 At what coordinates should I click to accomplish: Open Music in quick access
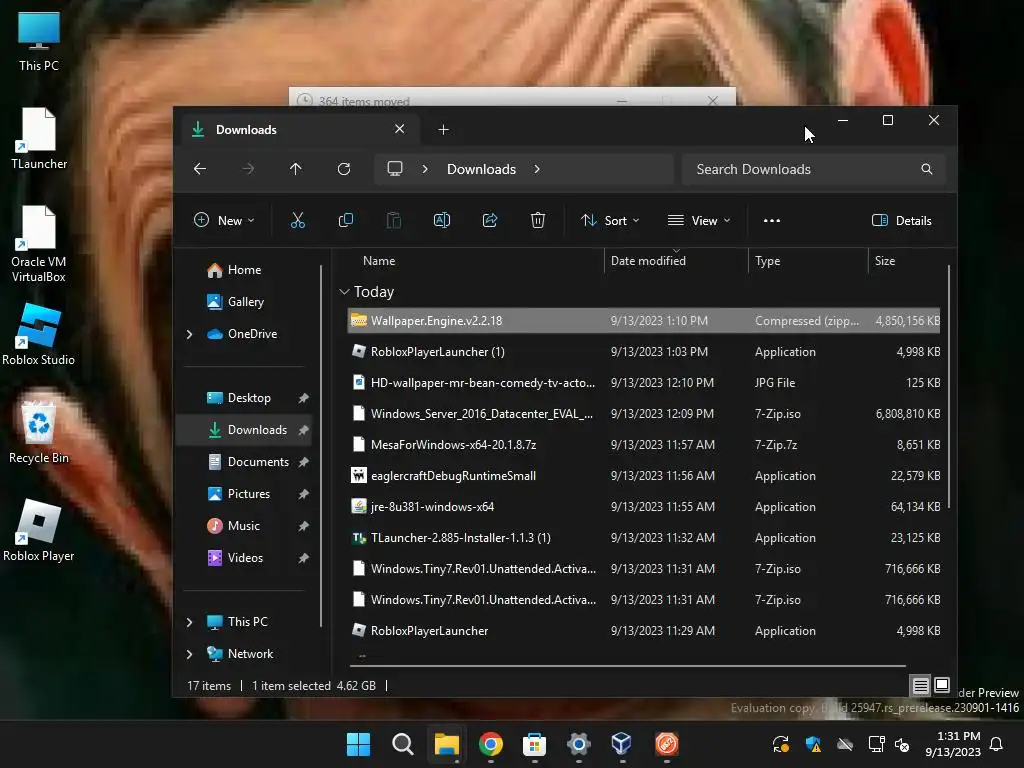[x=243, y=526]
